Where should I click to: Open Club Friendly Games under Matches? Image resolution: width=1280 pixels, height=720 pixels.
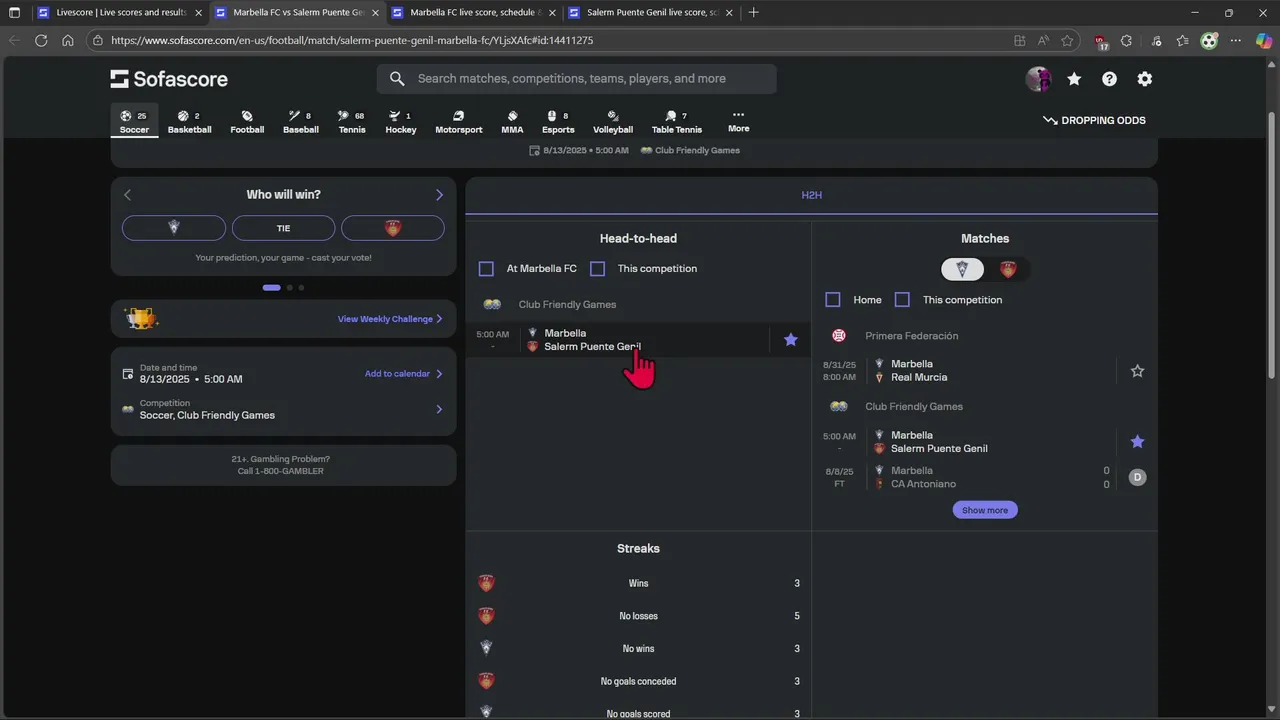coord(914,407)
